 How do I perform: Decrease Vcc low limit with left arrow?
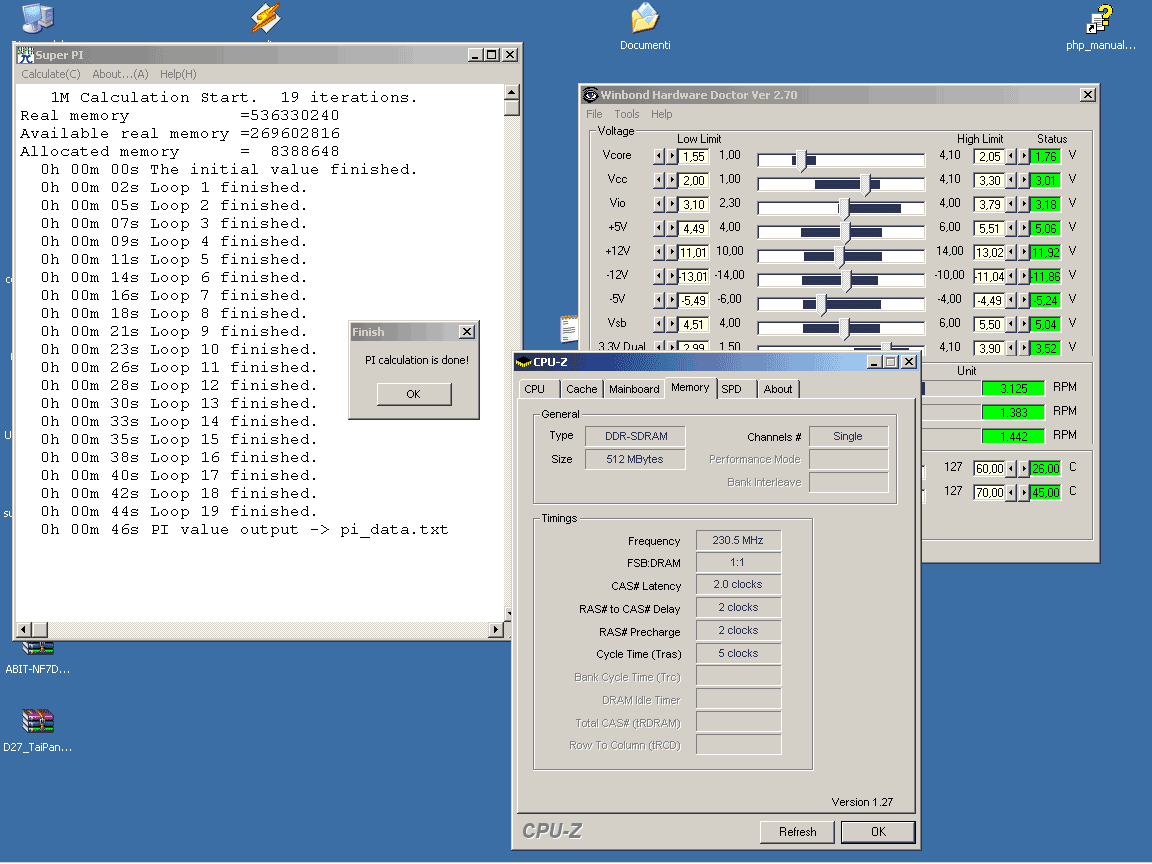[x=658, y=180]
